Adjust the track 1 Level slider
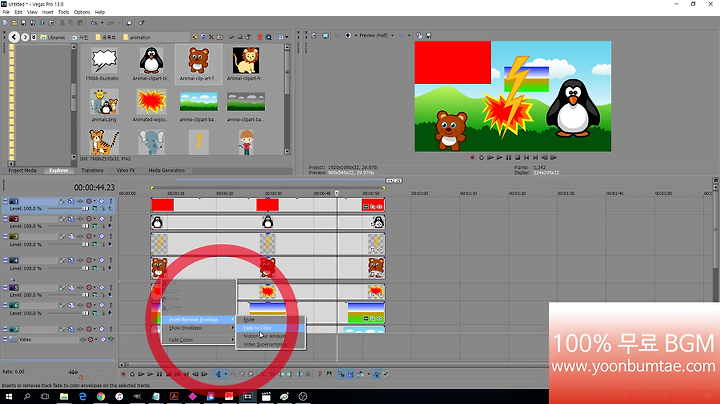This screenshot has height=404, width=720. tap(85, 208)
